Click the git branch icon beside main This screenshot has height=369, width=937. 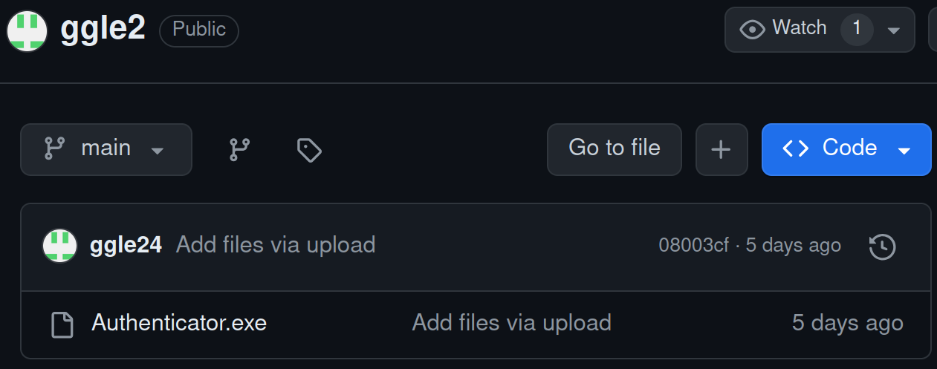point(55,148)
